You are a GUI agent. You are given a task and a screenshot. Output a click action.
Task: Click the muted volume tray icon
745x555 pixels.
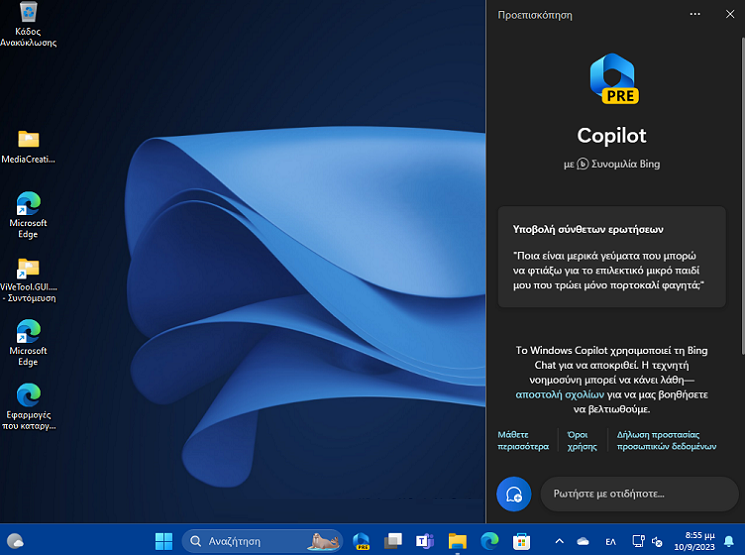[x=657, y=541]
